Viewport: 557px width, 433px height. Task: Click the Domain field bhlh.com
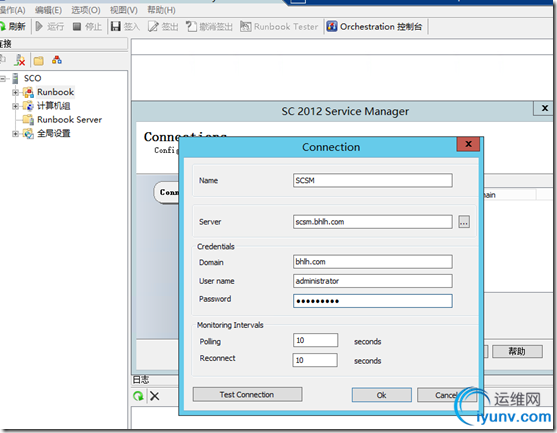click(373, 262)
